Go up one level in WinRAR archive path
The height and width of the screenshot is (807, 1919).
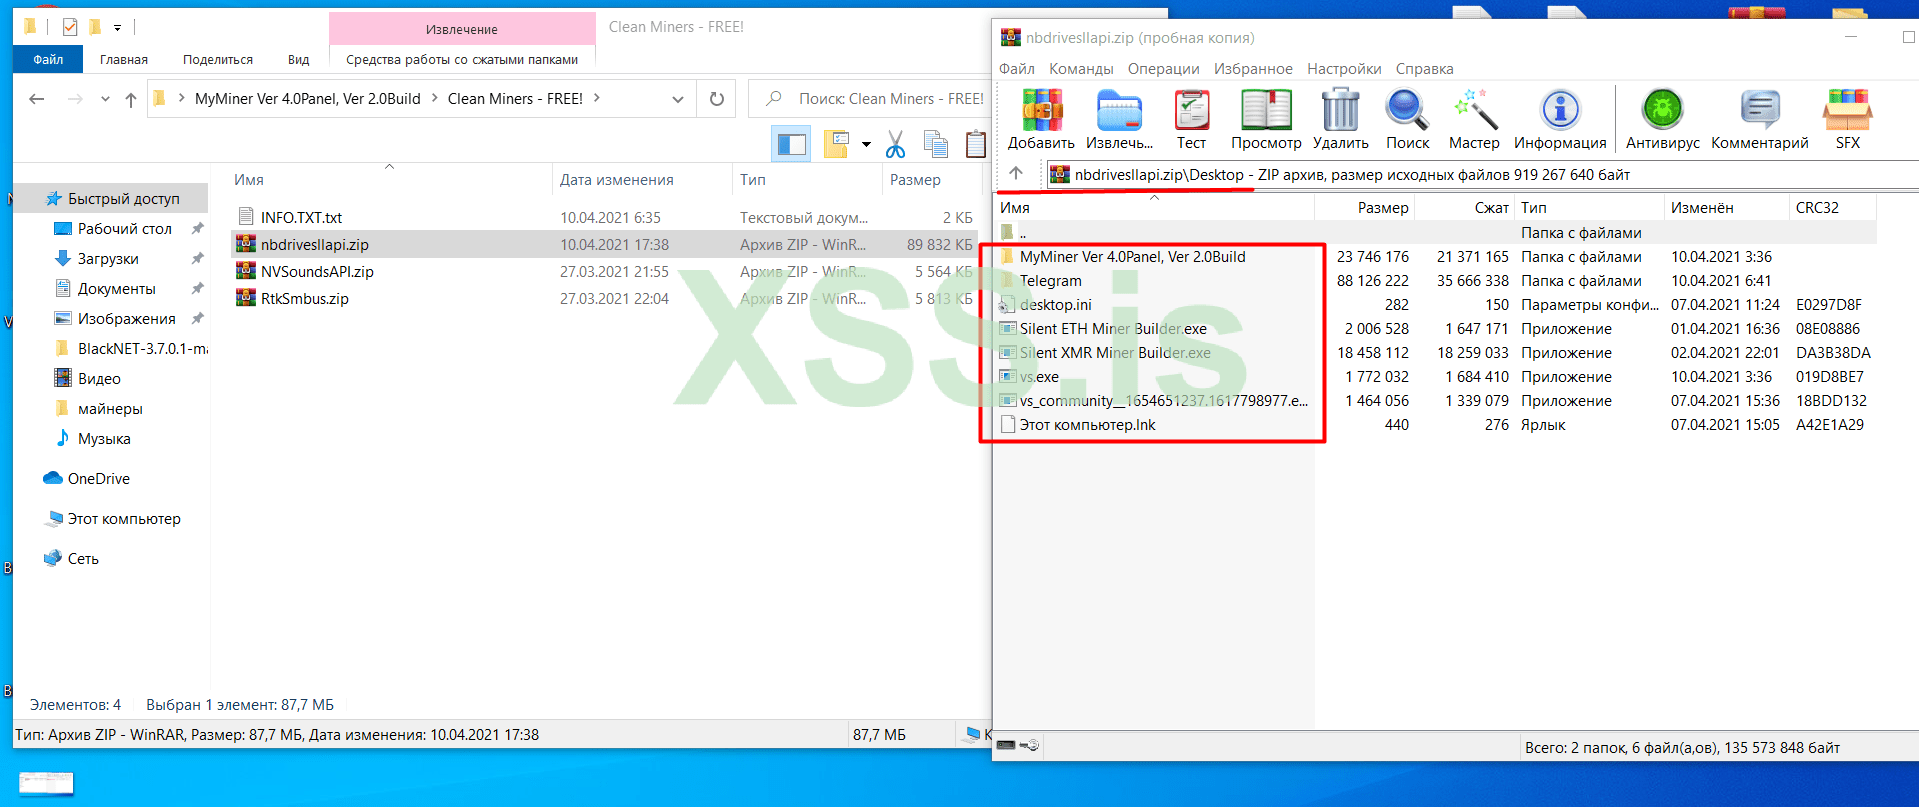1016,173
